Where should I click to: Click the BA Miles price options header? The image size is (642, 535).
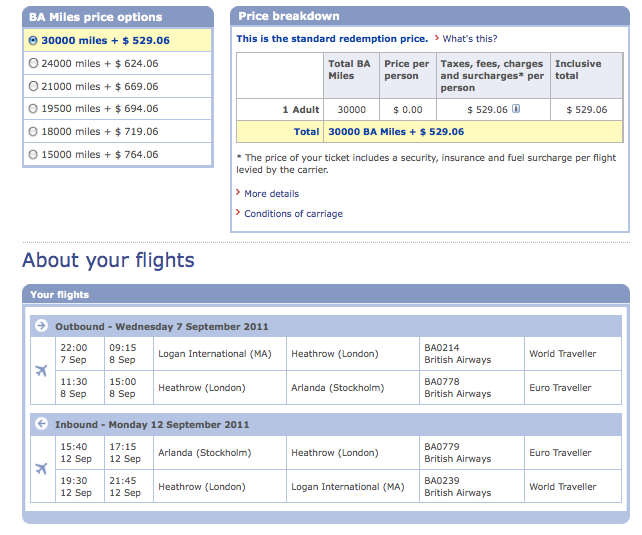coord(95,17)
